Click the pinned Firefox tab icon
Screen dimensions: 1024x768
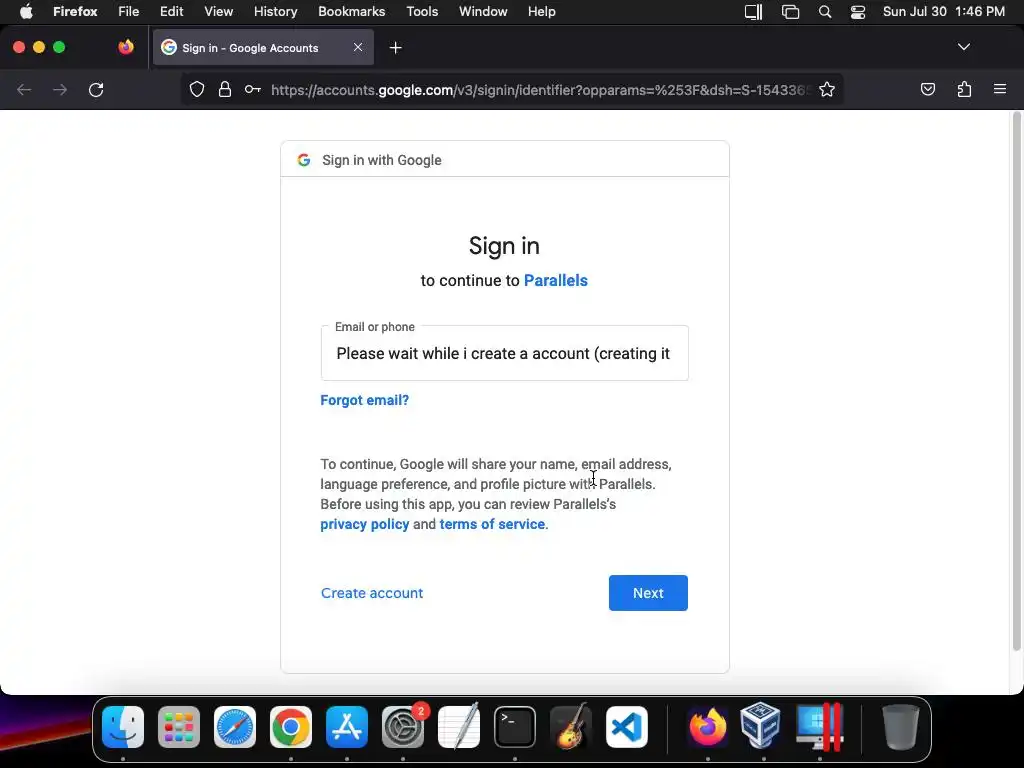pos(125,47)
